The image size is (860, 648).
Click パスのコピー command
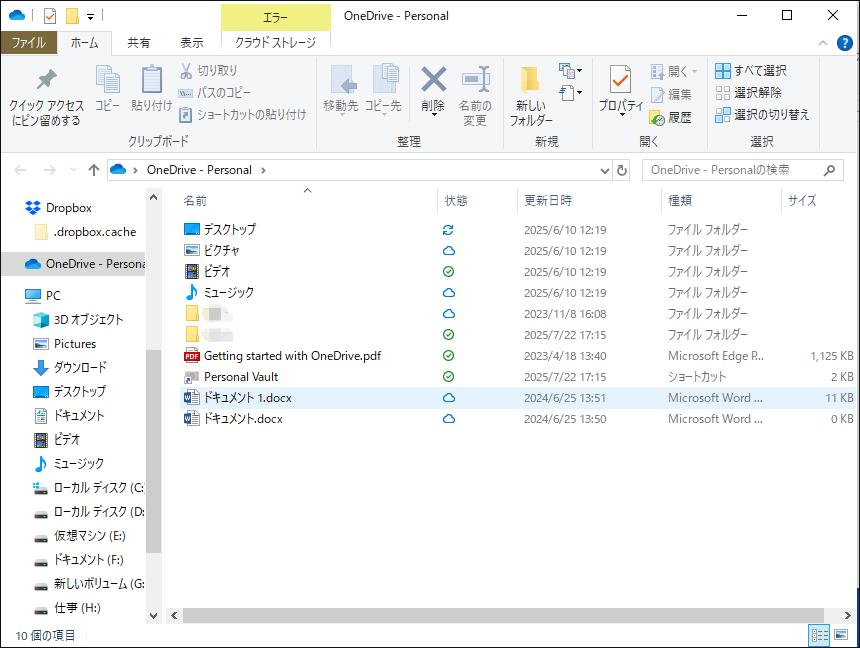[215, 92]
